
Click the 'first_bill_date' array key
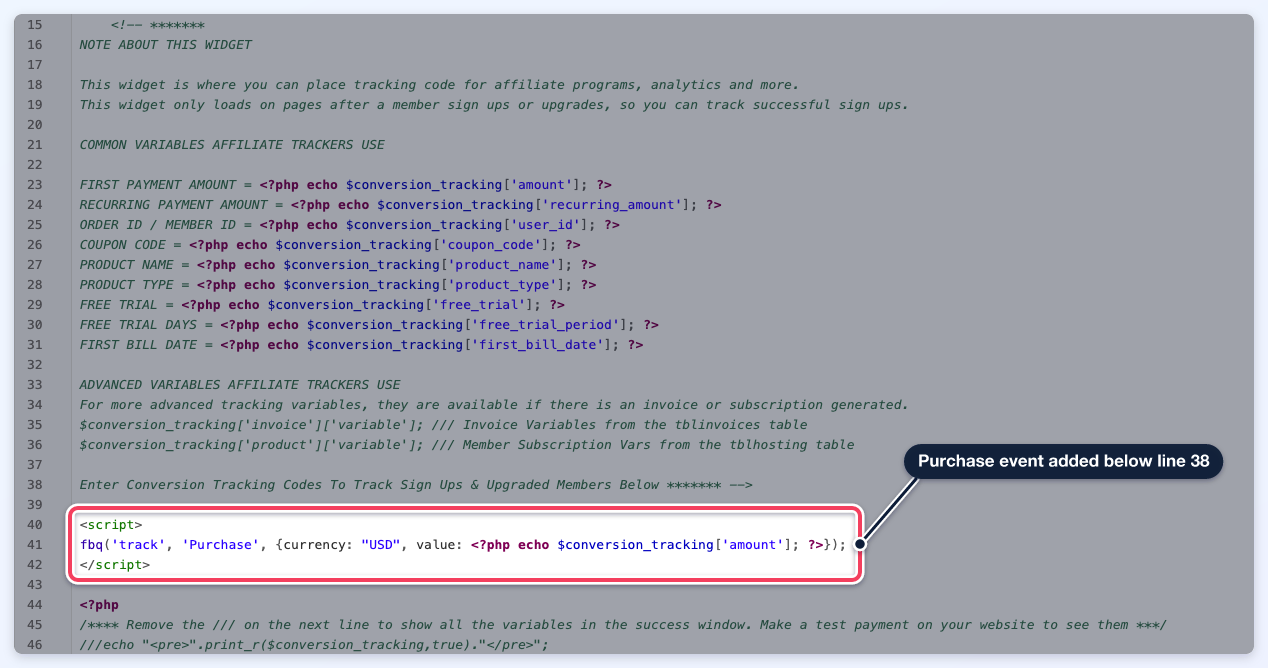pos(537,345)
